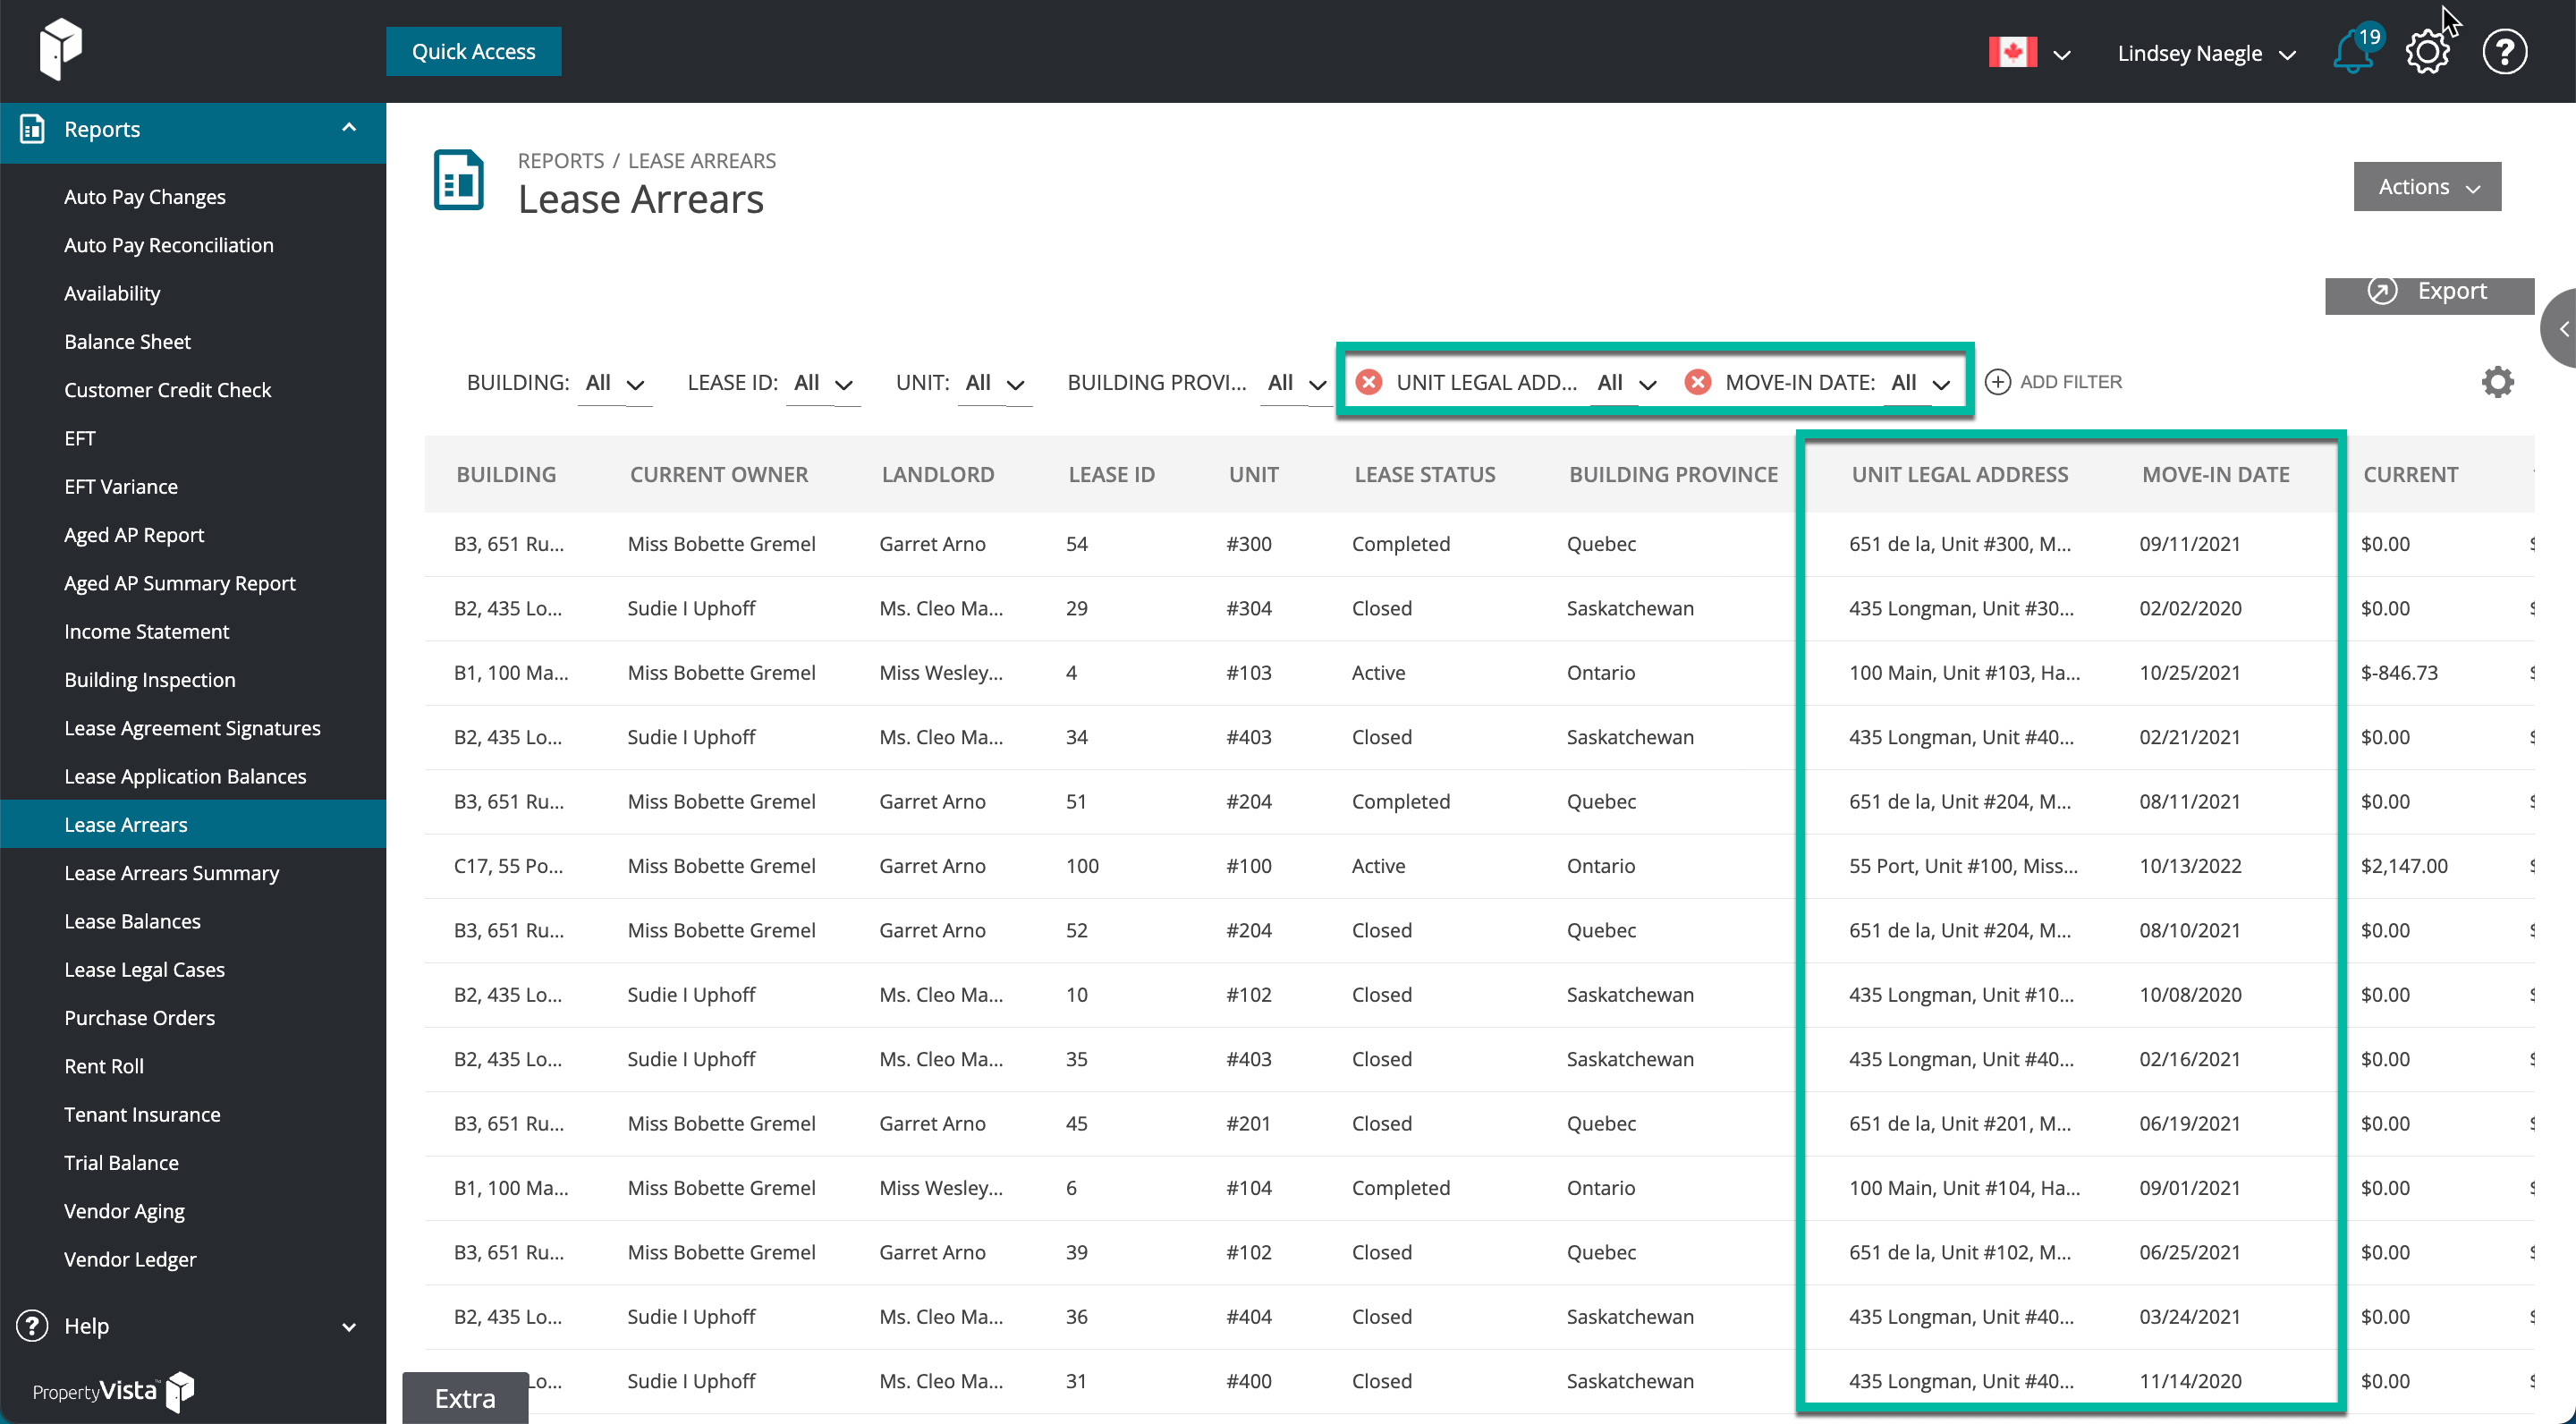Open the settings gear in the header
This screenshot has width=2576, height=1424.
pos(2428,52)
